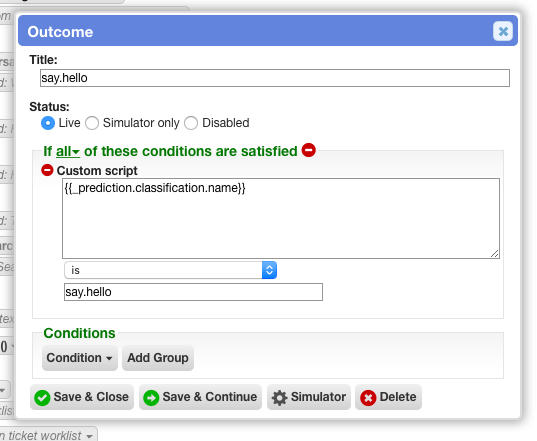Click into the Title text field

click(x=275, y=78)
